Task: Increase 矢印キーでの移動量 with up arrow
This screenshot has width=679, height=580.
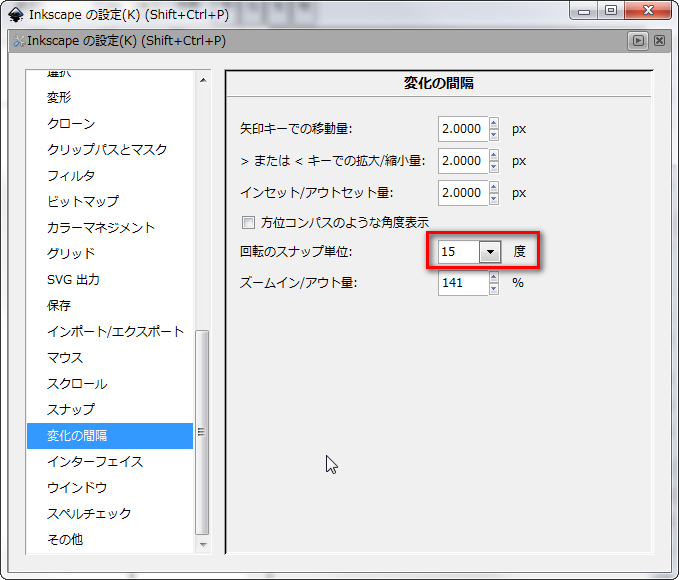Action: pos(494,123)
